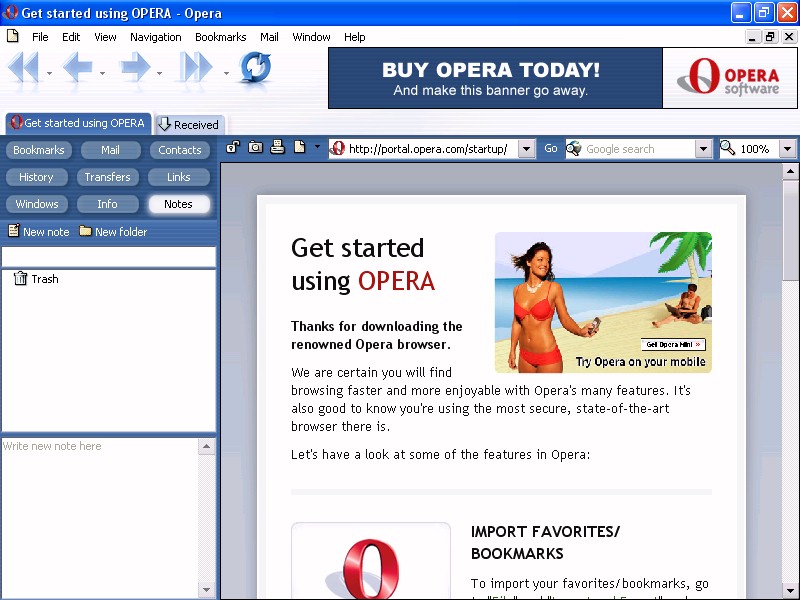Show the Mail panel

click(110, 150)
